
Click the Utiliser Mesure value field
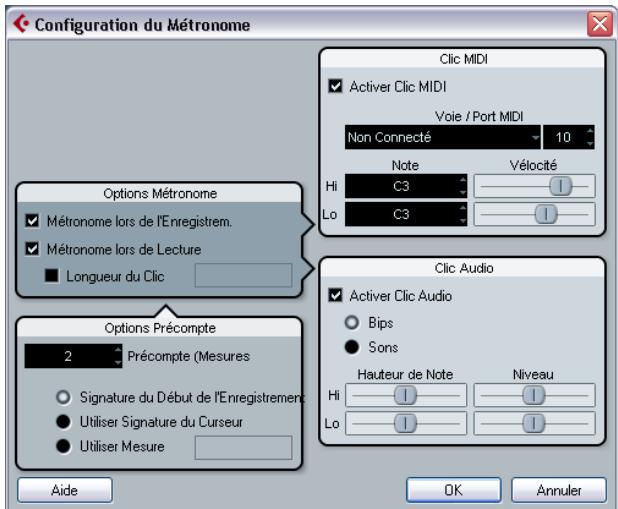click(x=243, y=447)
